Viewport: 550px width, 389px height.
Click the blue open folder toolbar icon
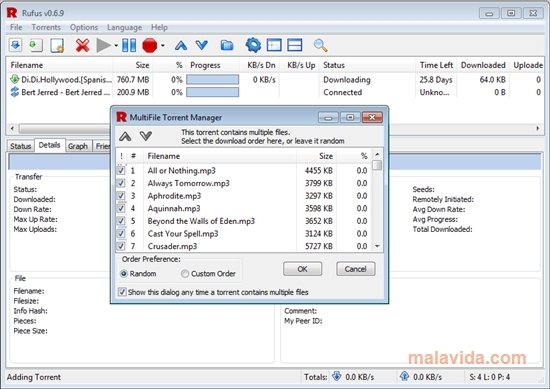[x=227, y=46]
